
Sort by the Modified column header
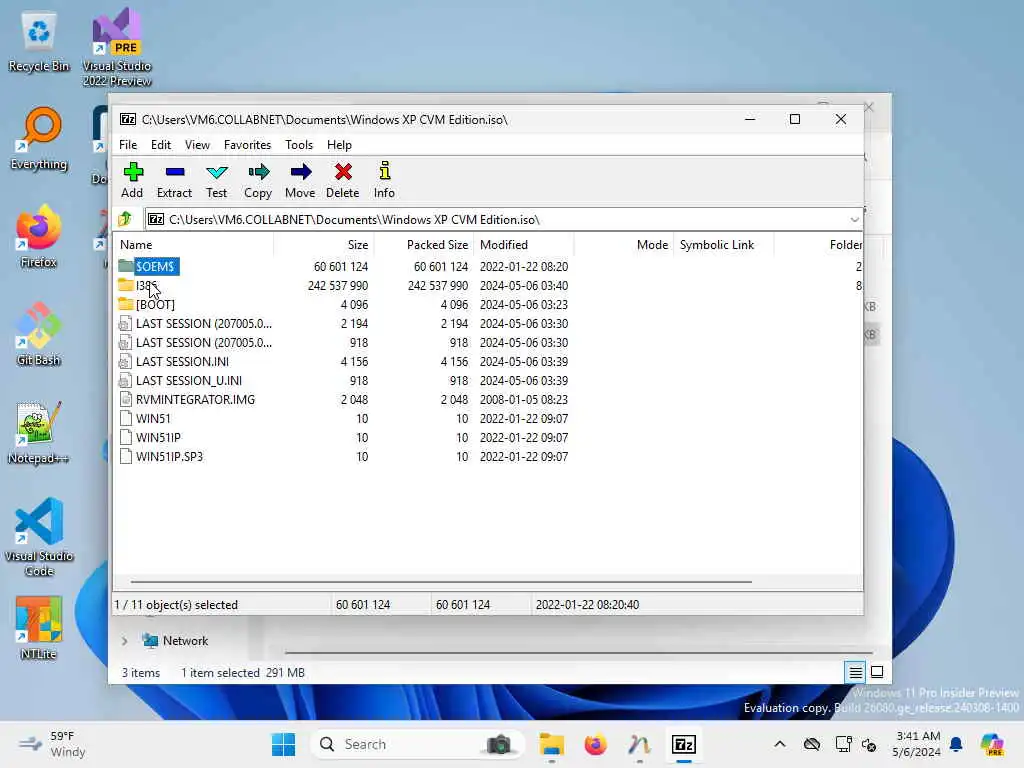click(524, 245)
